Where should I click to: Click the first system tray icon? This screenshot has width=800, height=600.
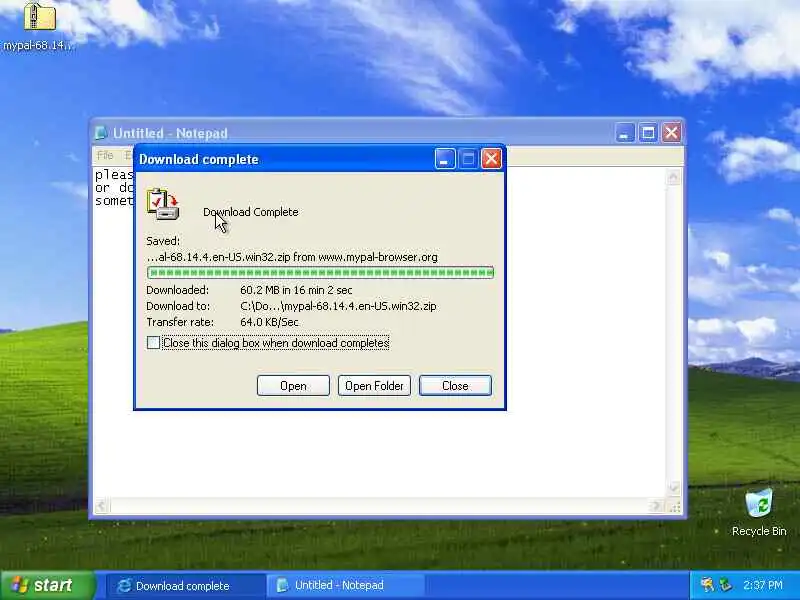click(x=707, y=585)
